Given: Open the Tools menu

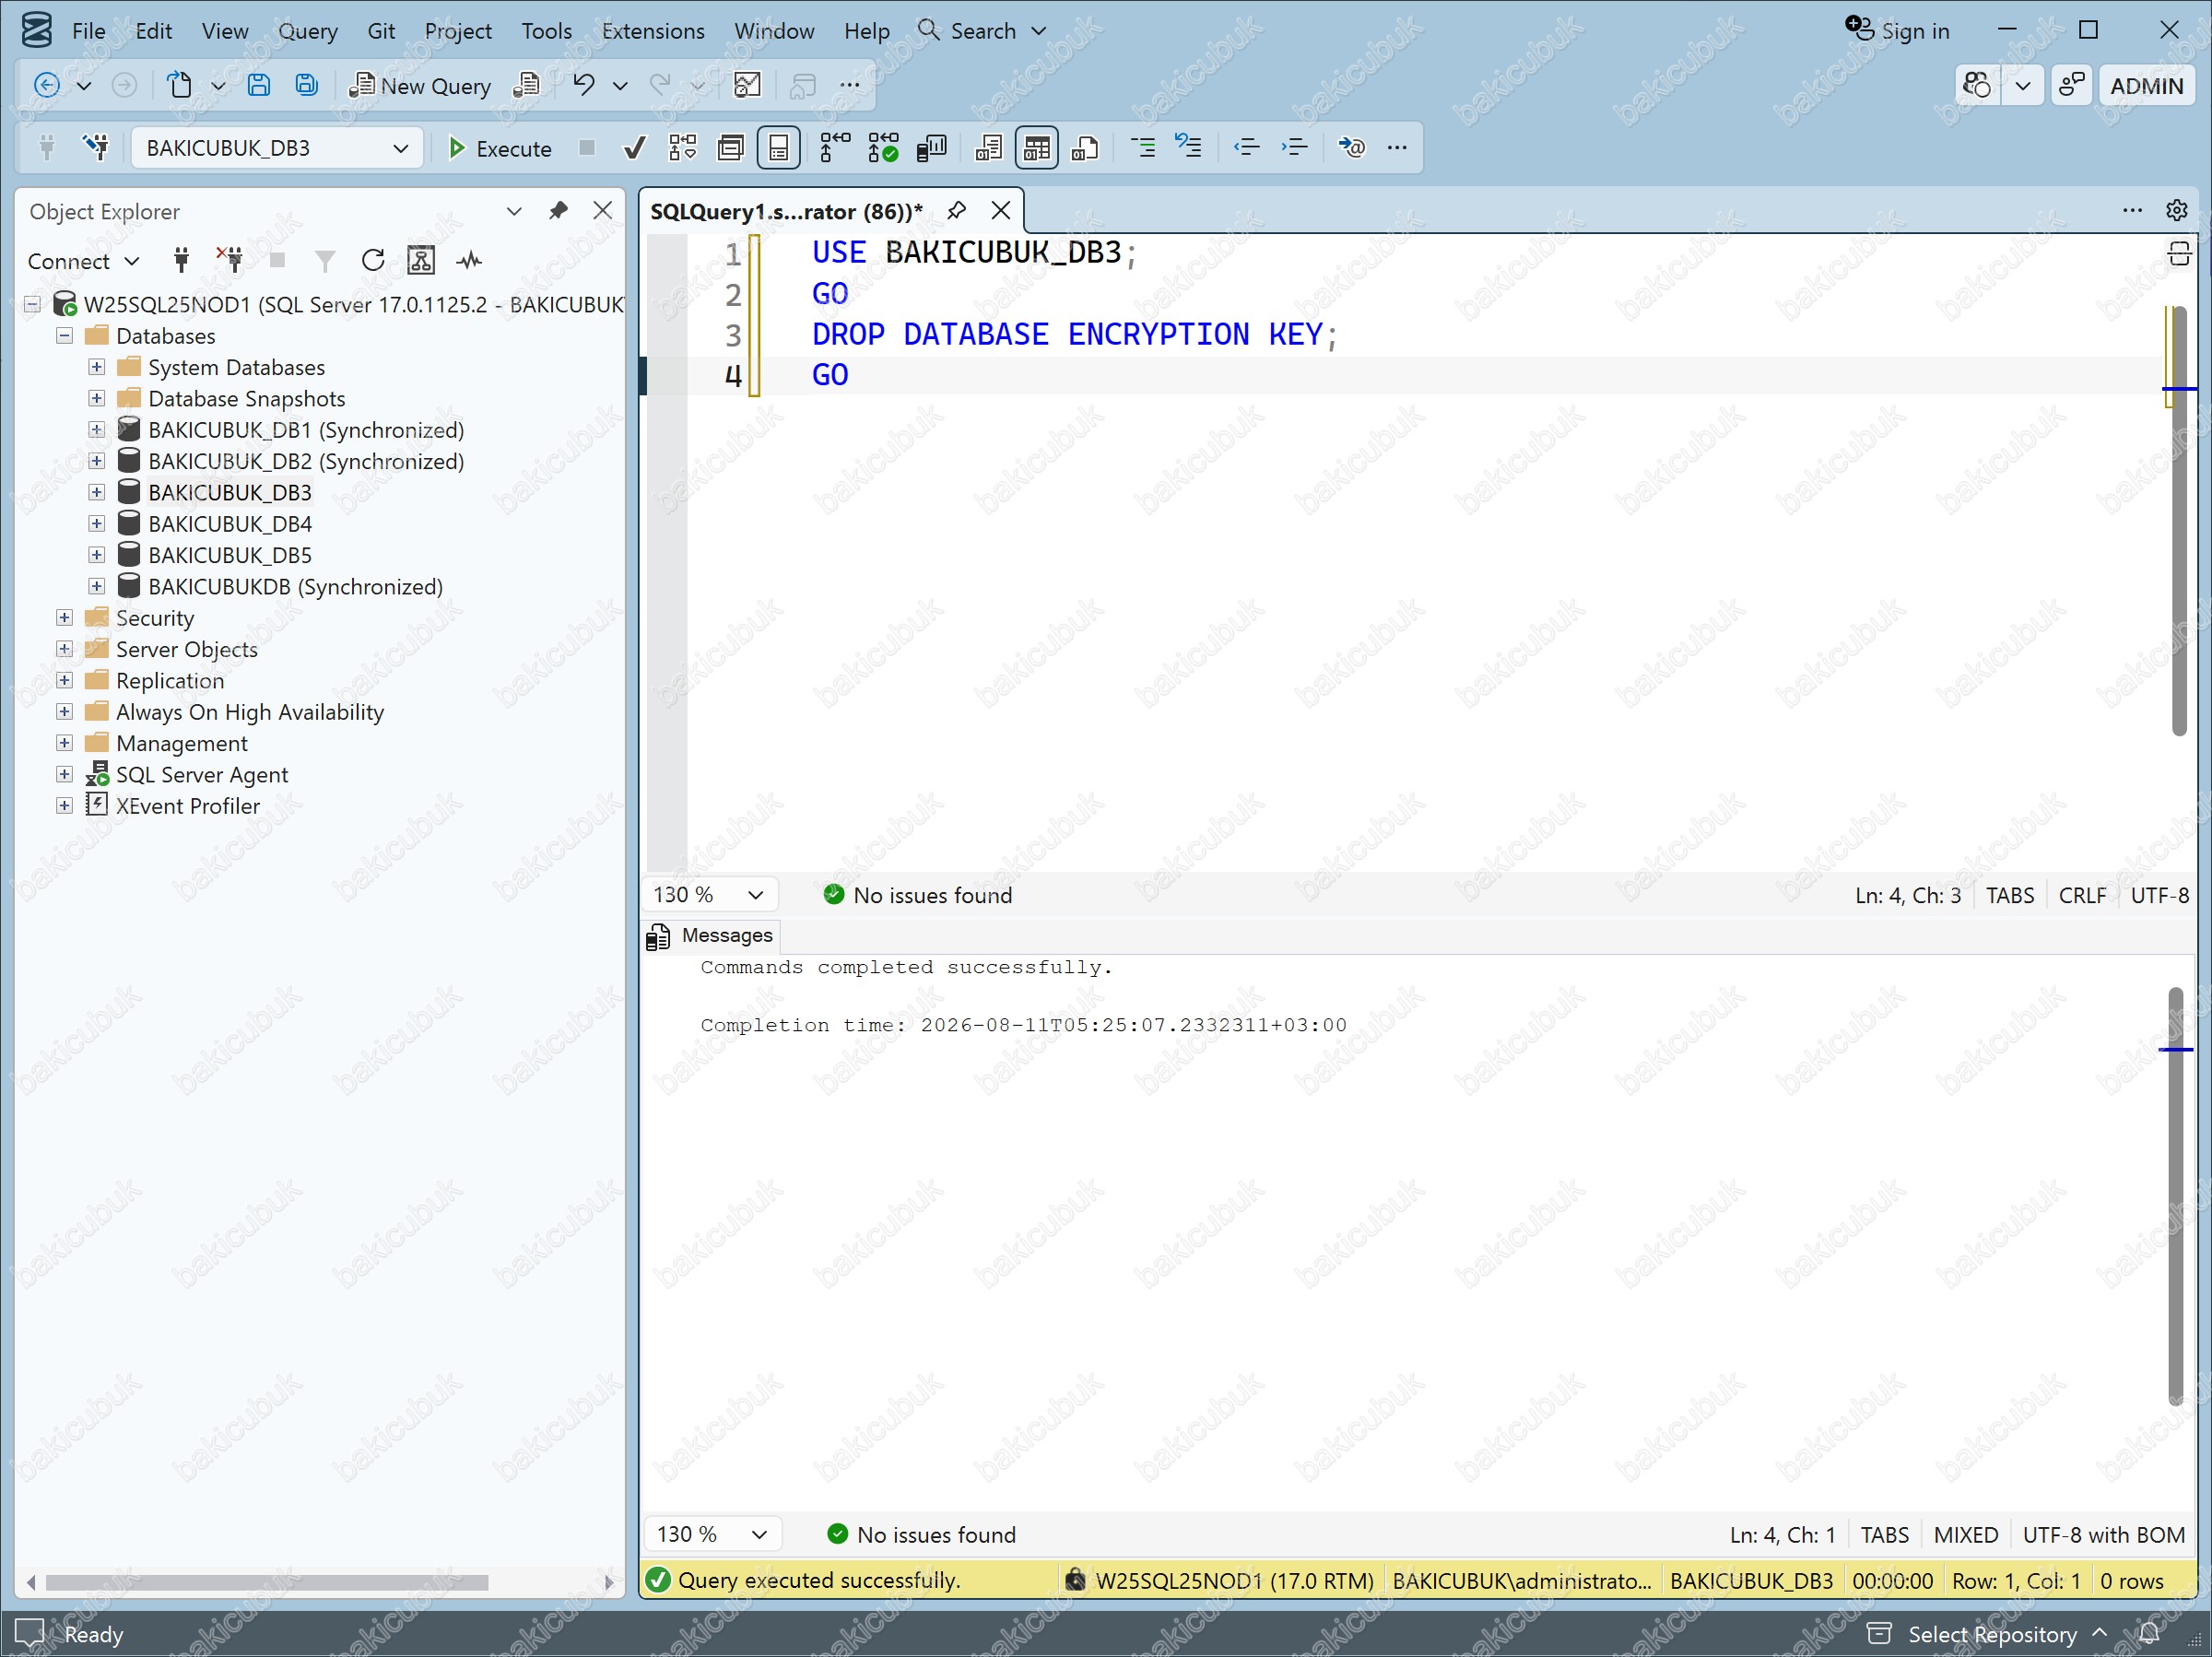Looking at the screenshot, I should point(546,31).
